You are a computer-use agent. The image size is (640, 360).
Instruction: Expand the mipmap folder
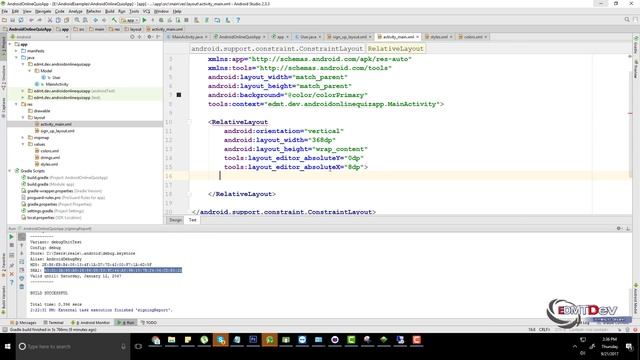coord(23,138)
